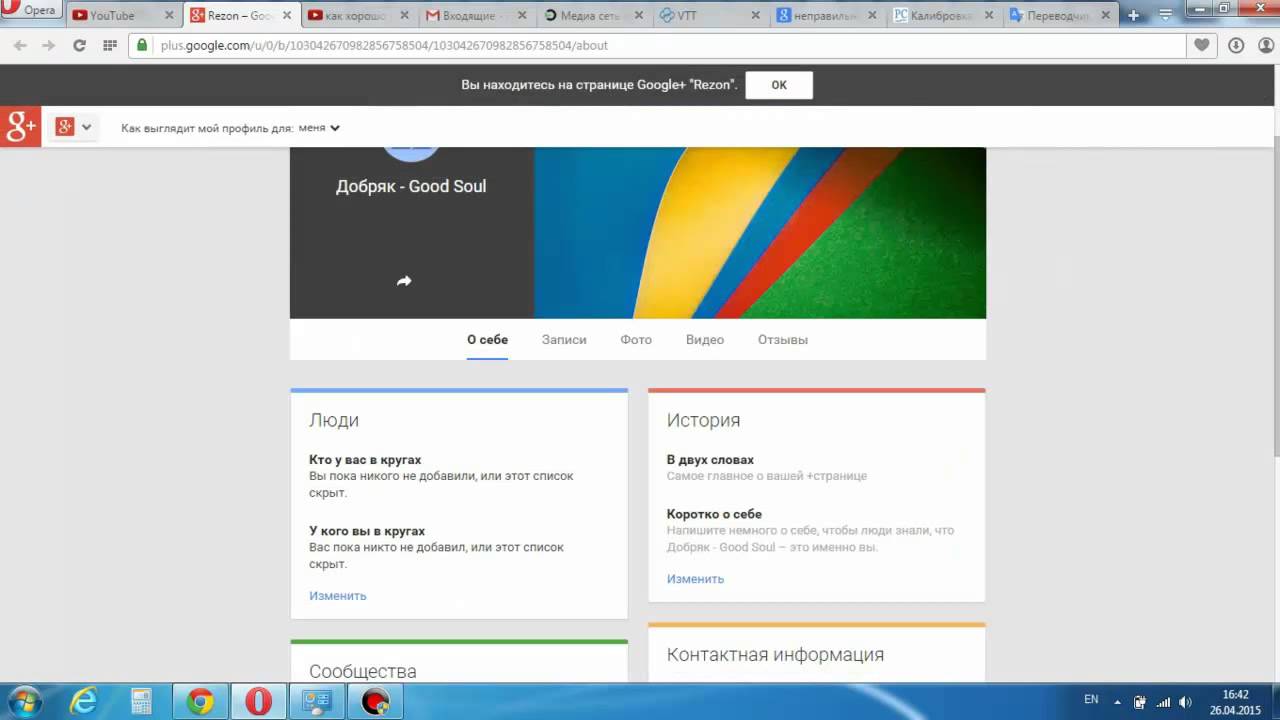Select the 'О себе' profile tab
This screenshot has width=1280, height=720.
pyautogui.click(x=487, y=340)
